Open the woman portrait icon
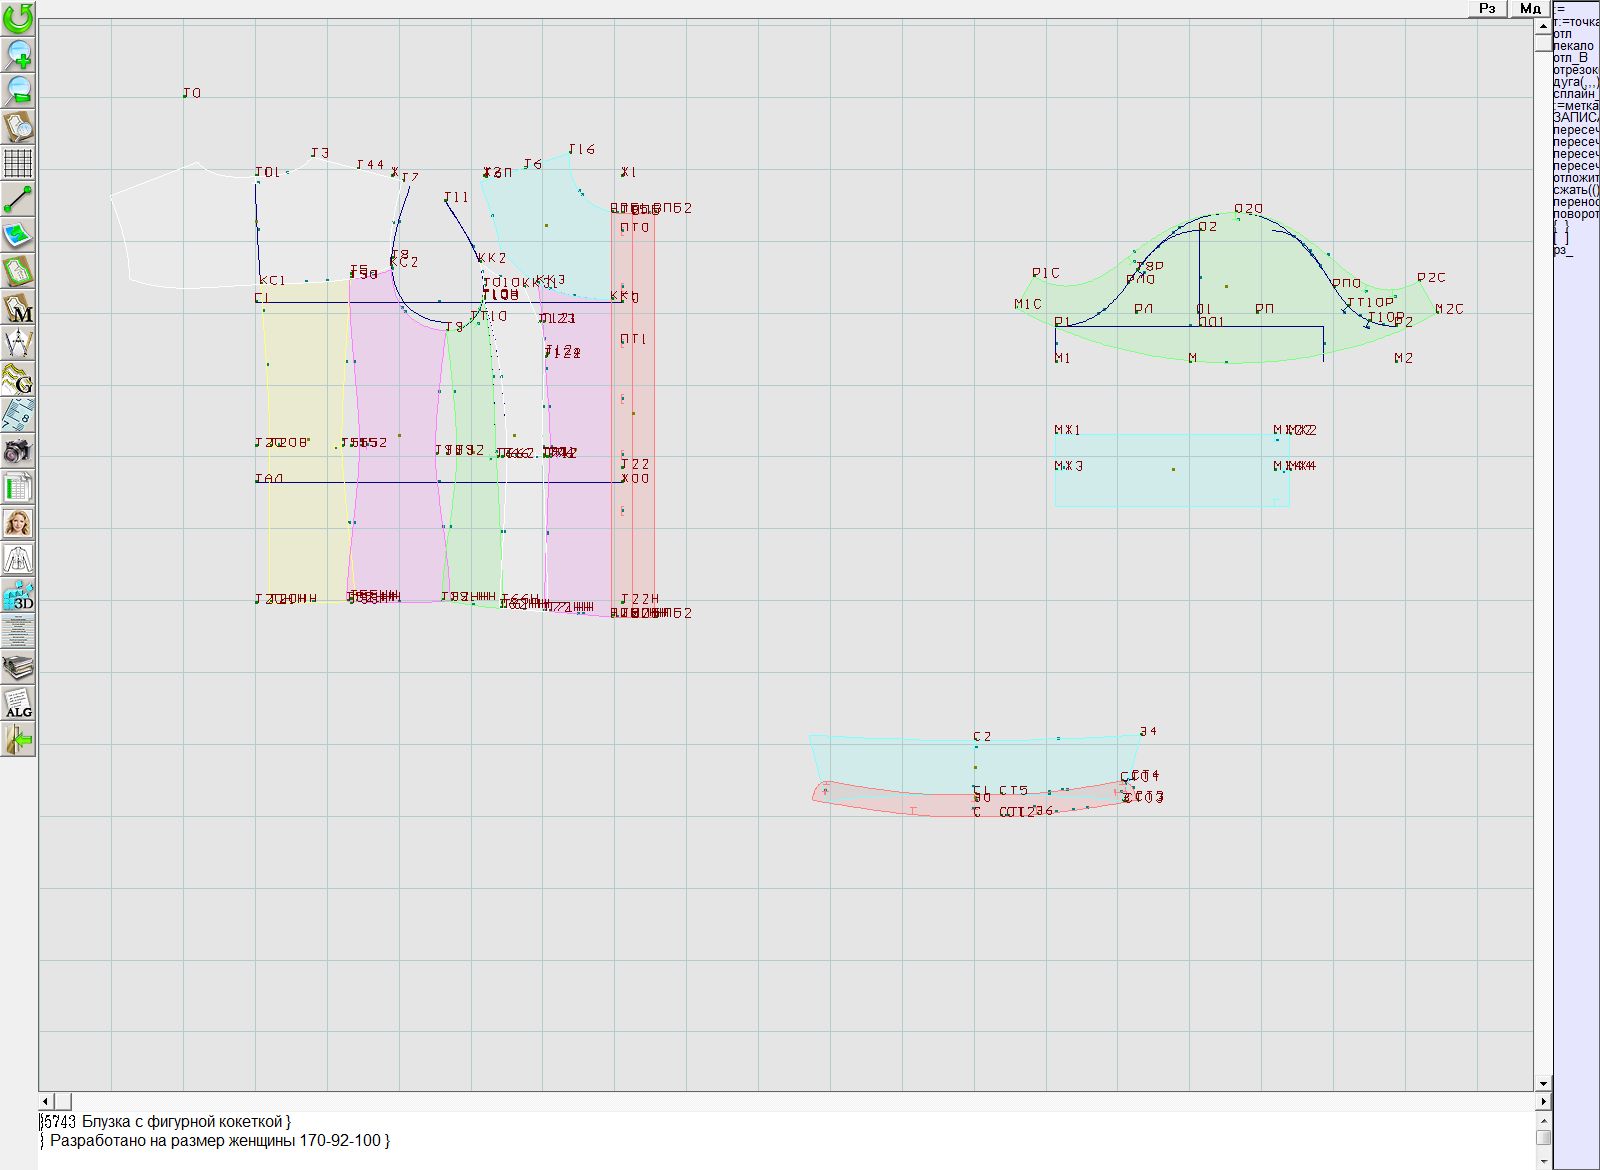 point(18,523)
